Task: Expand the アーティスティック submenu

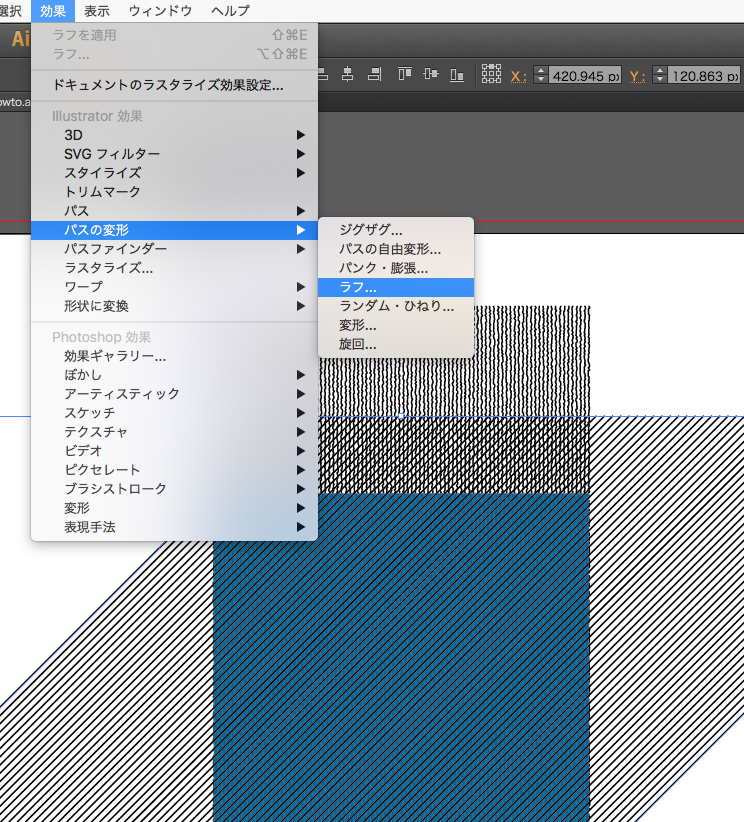Action: coord(175,394)
